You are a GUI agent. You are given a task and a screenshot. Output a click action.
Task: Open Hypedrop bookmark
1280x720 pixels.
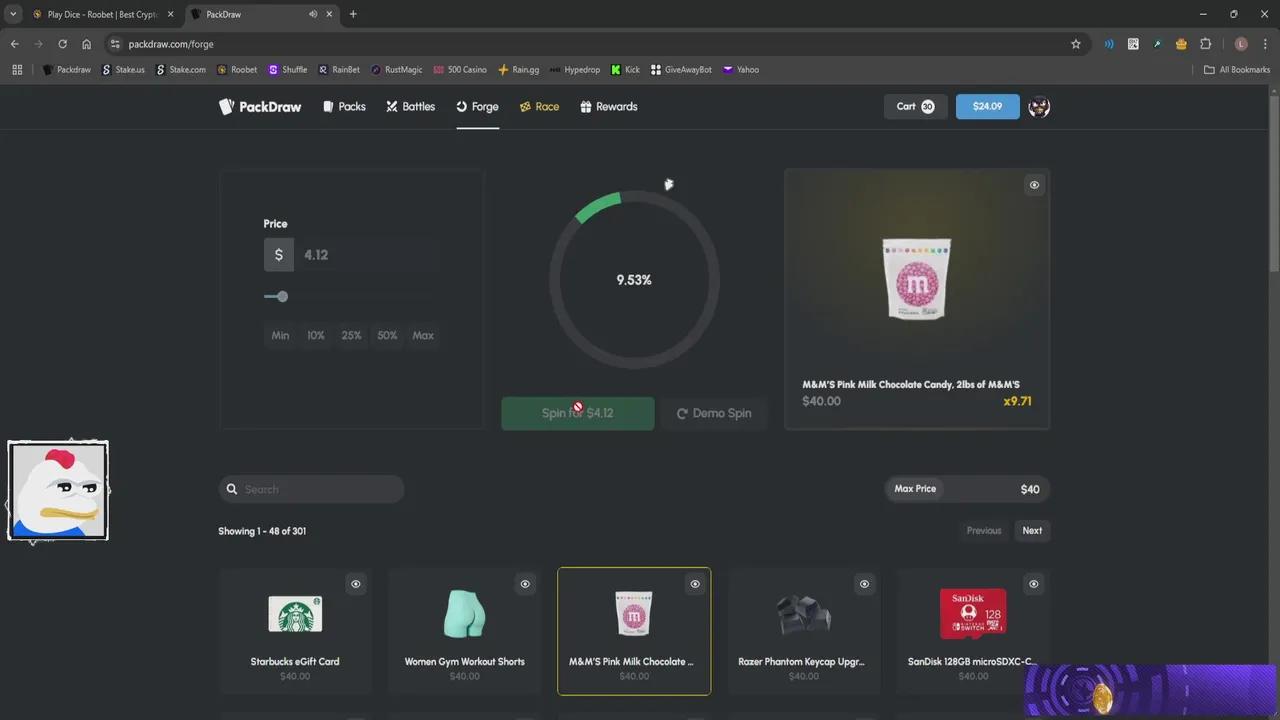pos(575,70)
